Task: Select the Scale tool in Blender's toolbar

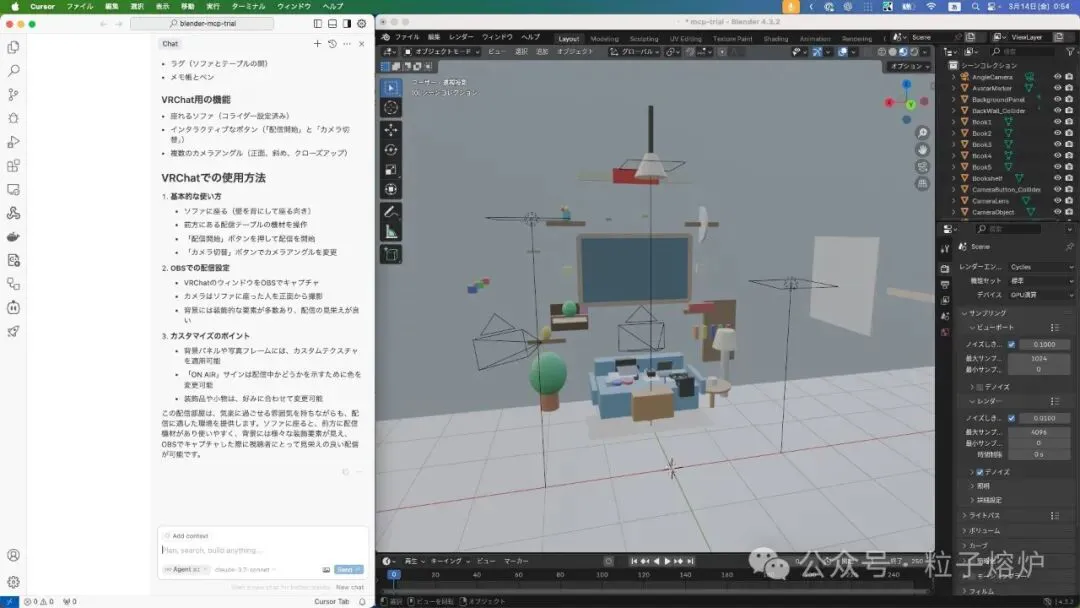Action: [391, 170]
